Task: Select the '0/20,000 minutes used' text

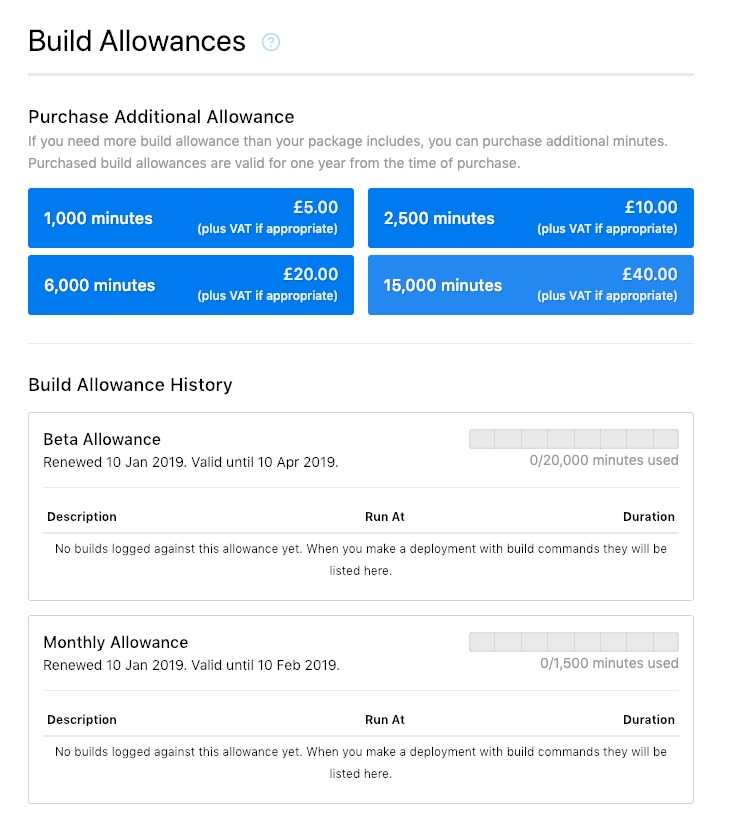Action: (x=604, y=460)
